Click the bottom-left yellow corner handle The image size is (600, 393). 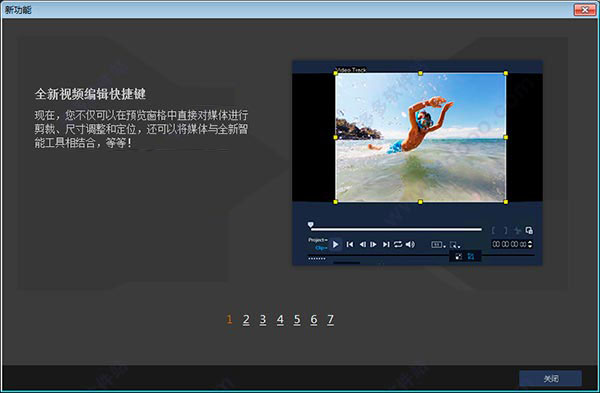click(336, 202)
